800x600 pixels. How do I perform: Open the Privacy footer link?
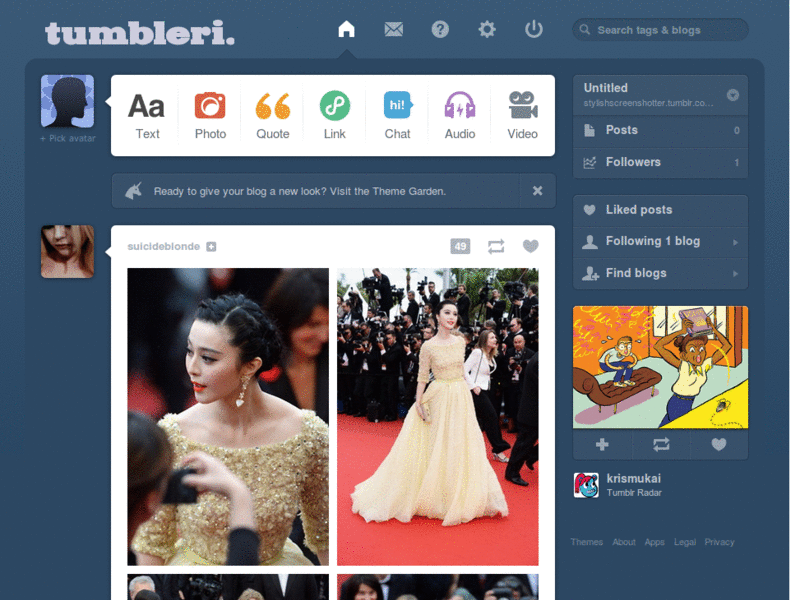point(719,542)
